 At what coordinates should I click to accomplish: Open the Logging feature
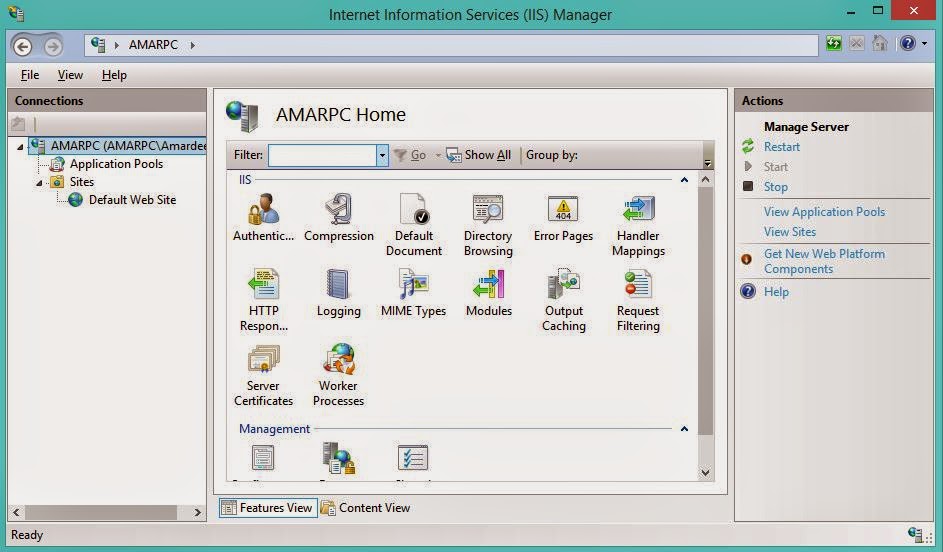339,292
